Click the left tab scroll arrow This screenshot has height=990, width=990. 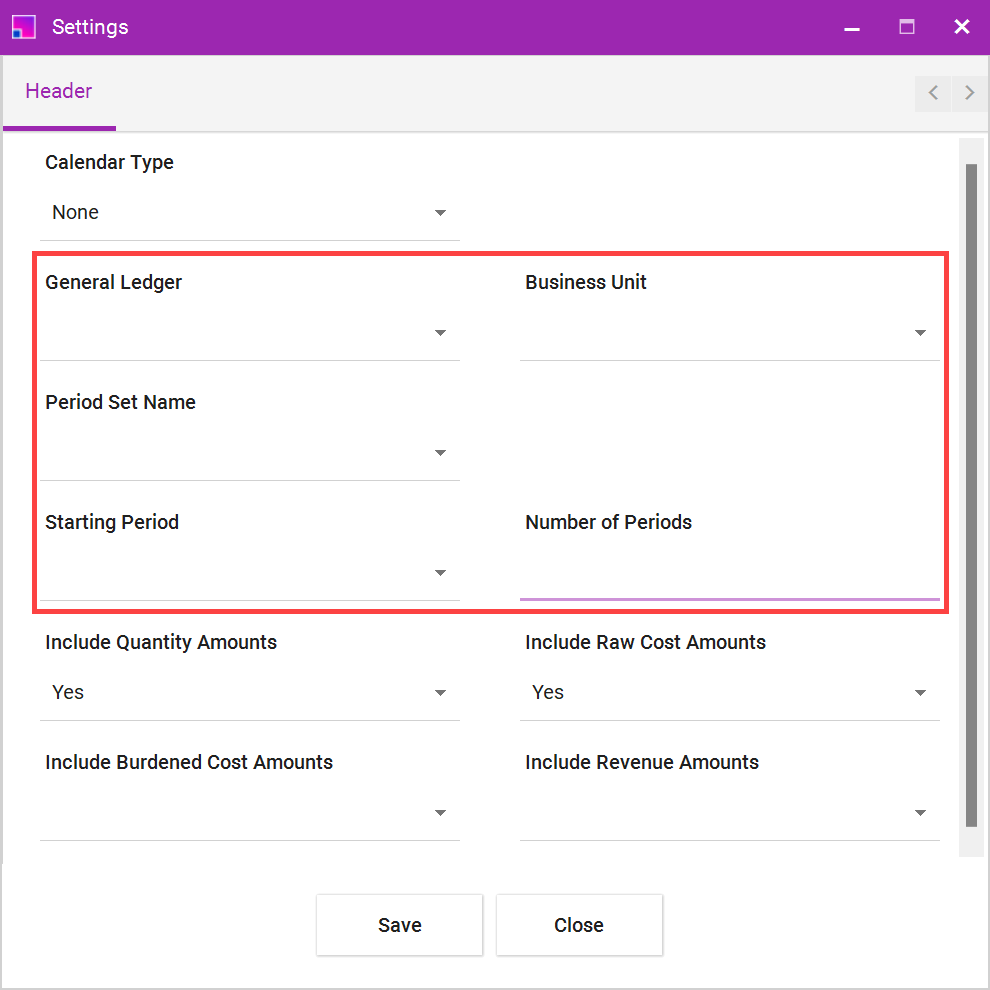coord(932,93)
